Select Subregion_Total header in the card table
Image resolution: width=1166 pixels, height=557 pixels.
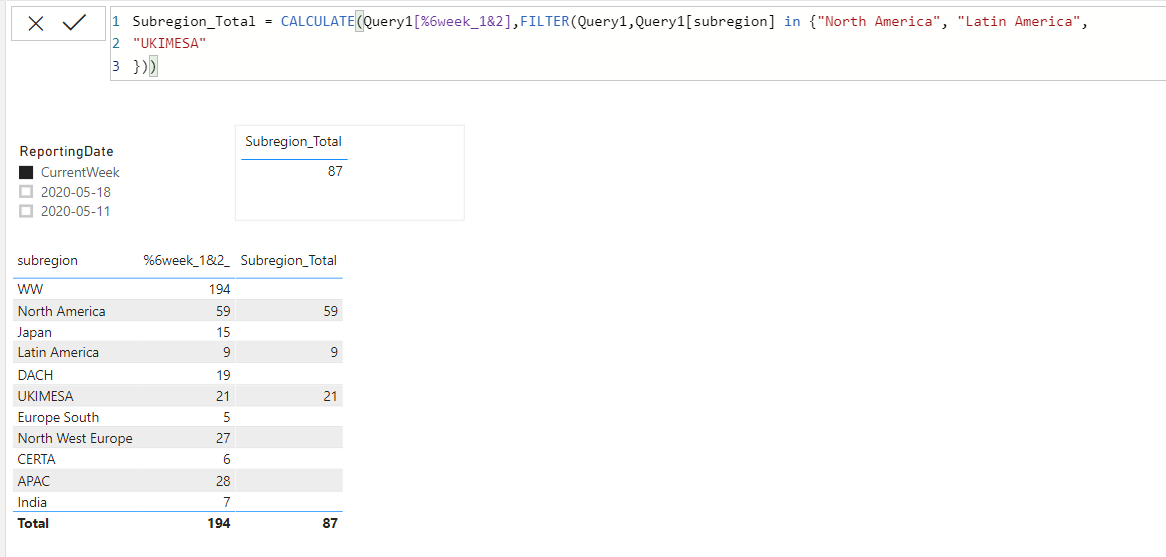294,142
